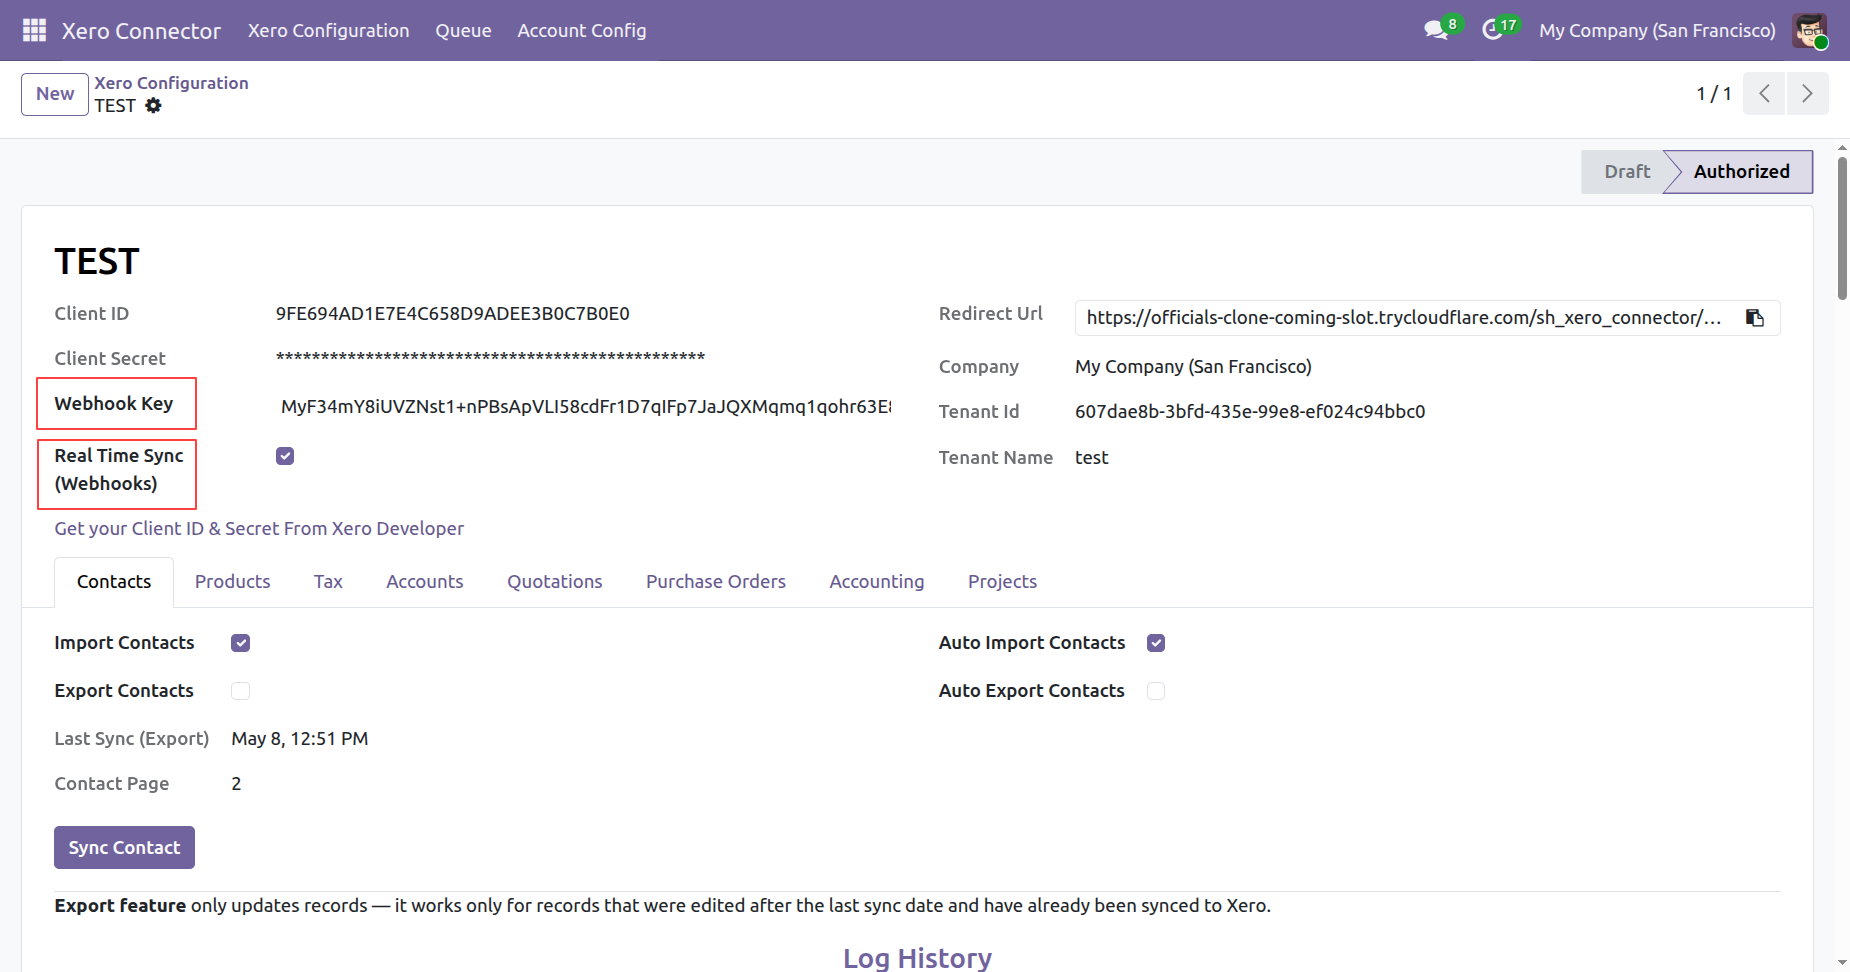Open the Account Config menu
1850x972 pixels.
click(x=581, y=30)
